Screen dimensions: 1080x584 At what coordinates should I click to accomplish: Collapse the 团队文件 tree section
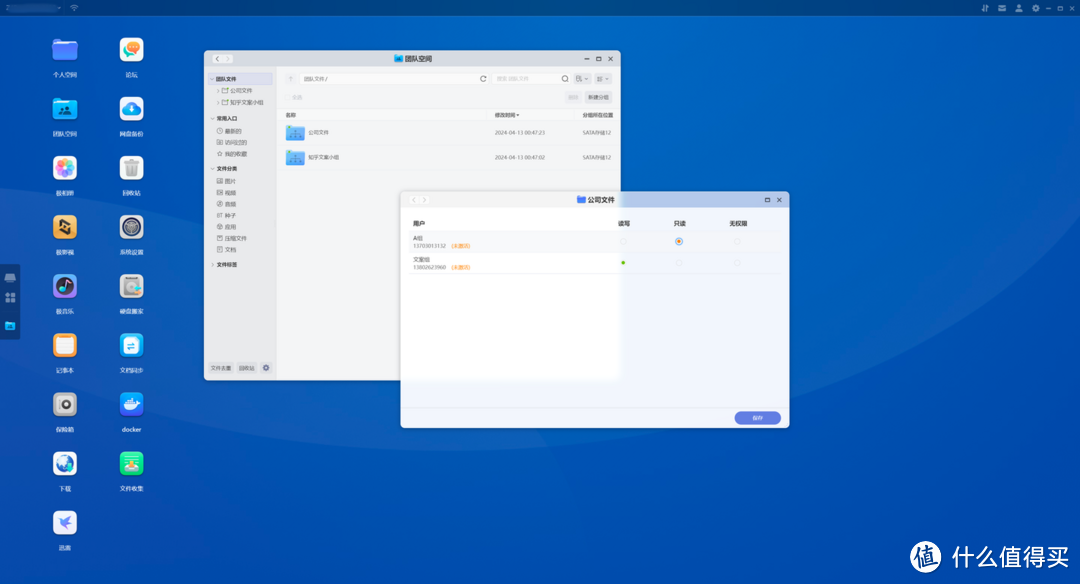point(212,79)
